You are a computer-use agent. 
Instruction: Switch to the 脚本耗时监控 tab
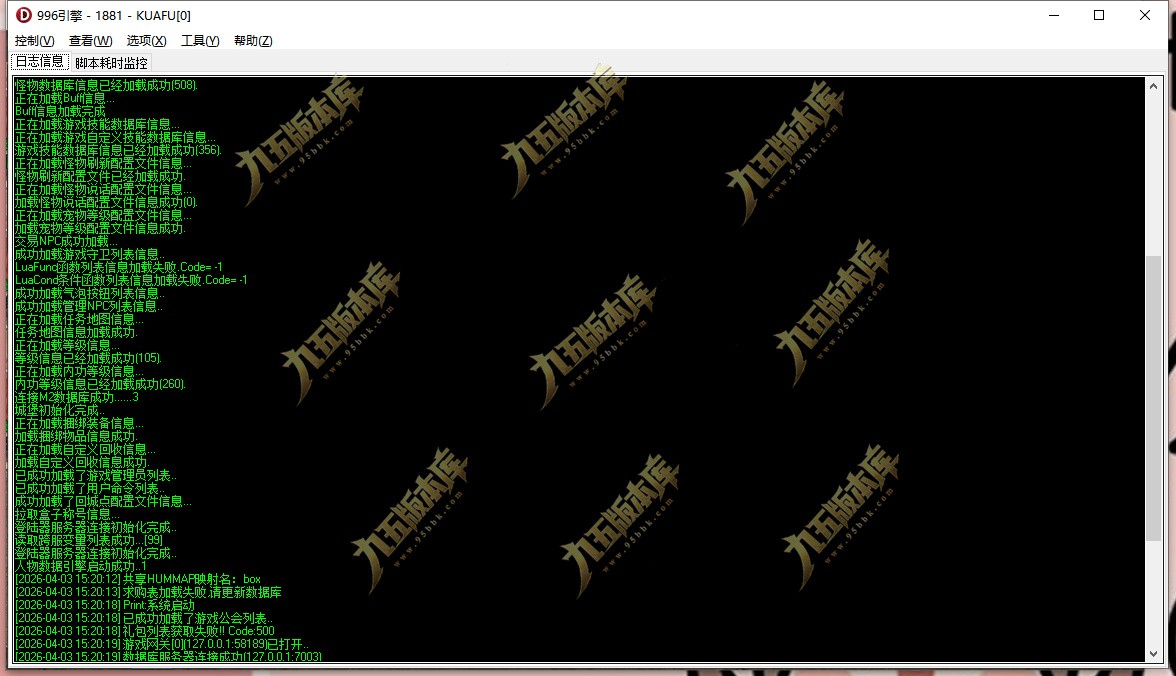tap(111, 64)
